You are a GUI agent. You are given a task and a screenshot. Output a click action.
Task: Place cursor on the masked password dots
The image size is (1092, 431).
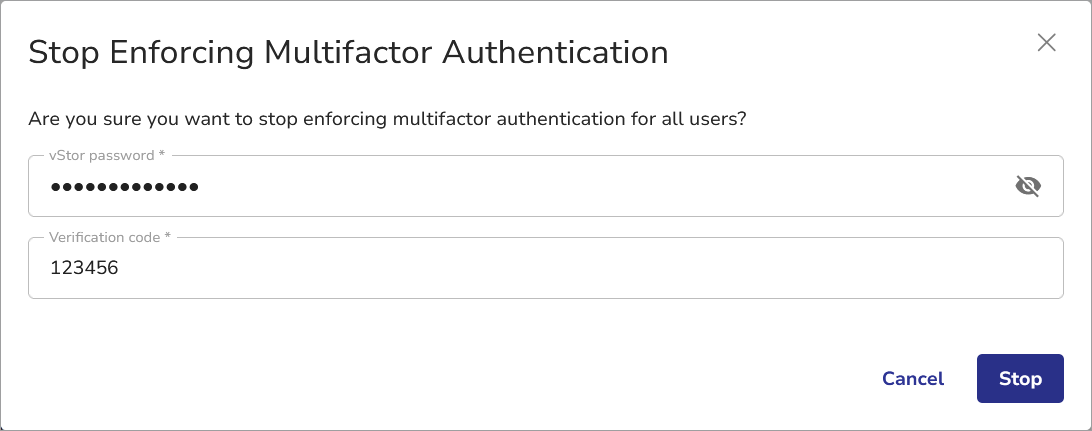(125, 186)
